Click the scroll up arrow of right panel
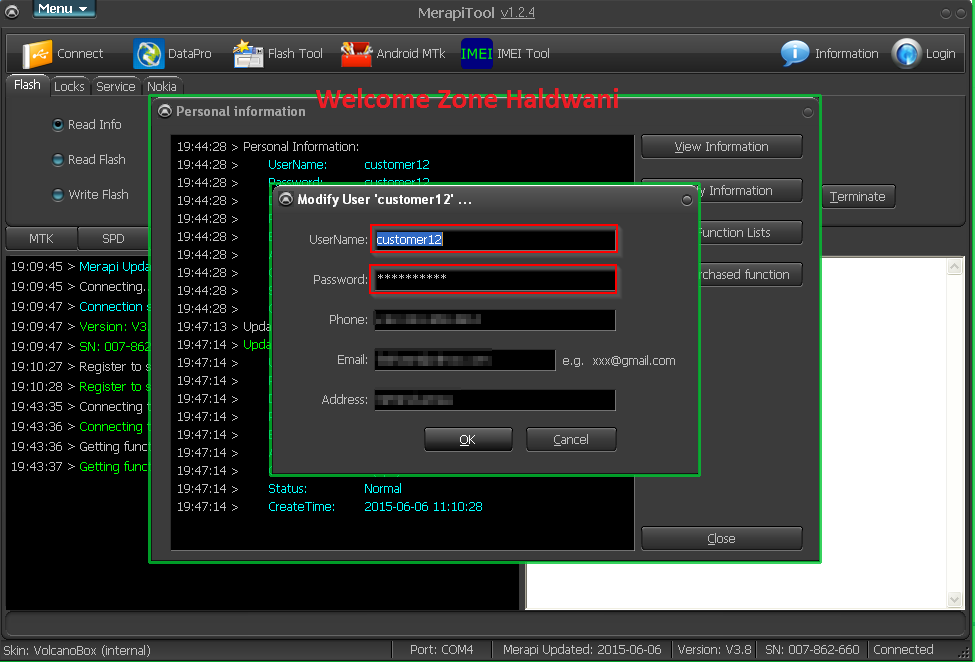The height and width of the screenshot is (662, 975). pyautogui.click(x=954, y=267)
